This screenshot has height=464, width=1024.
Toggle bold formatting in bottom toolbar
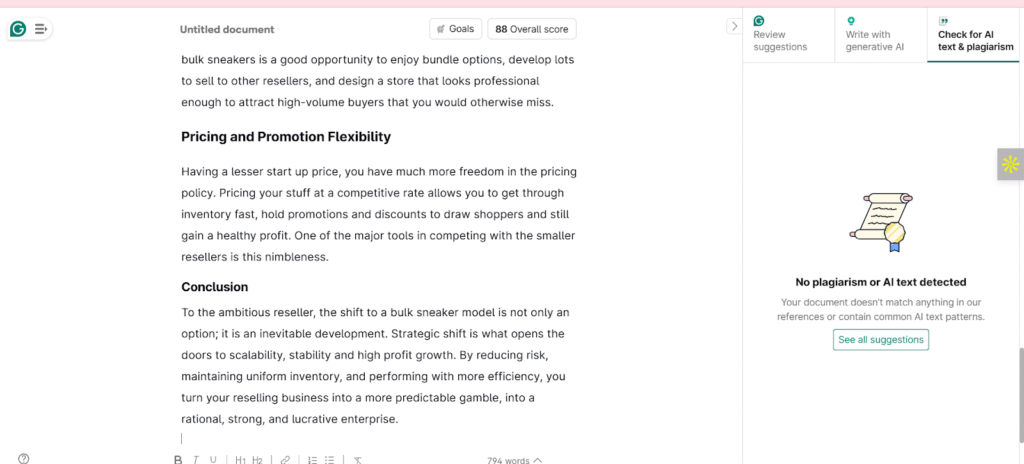178,460
